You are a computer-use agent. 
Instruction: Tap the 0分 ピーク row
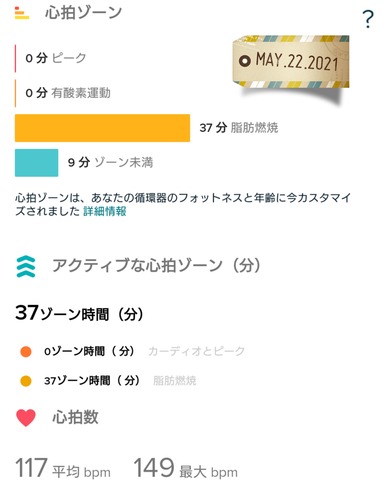click(51, 58)
